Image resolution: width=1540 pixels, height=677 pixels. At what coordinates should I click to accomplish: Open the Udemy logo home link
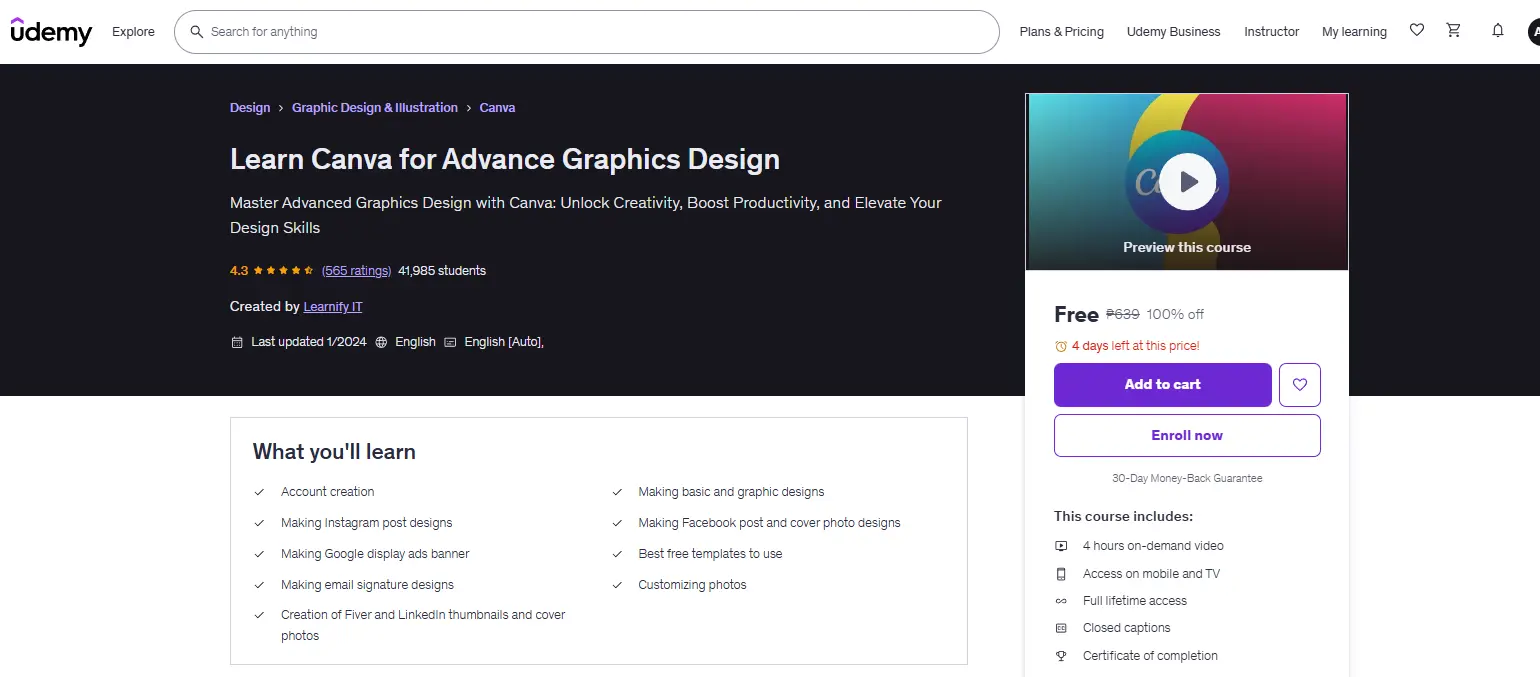point(51,31)
